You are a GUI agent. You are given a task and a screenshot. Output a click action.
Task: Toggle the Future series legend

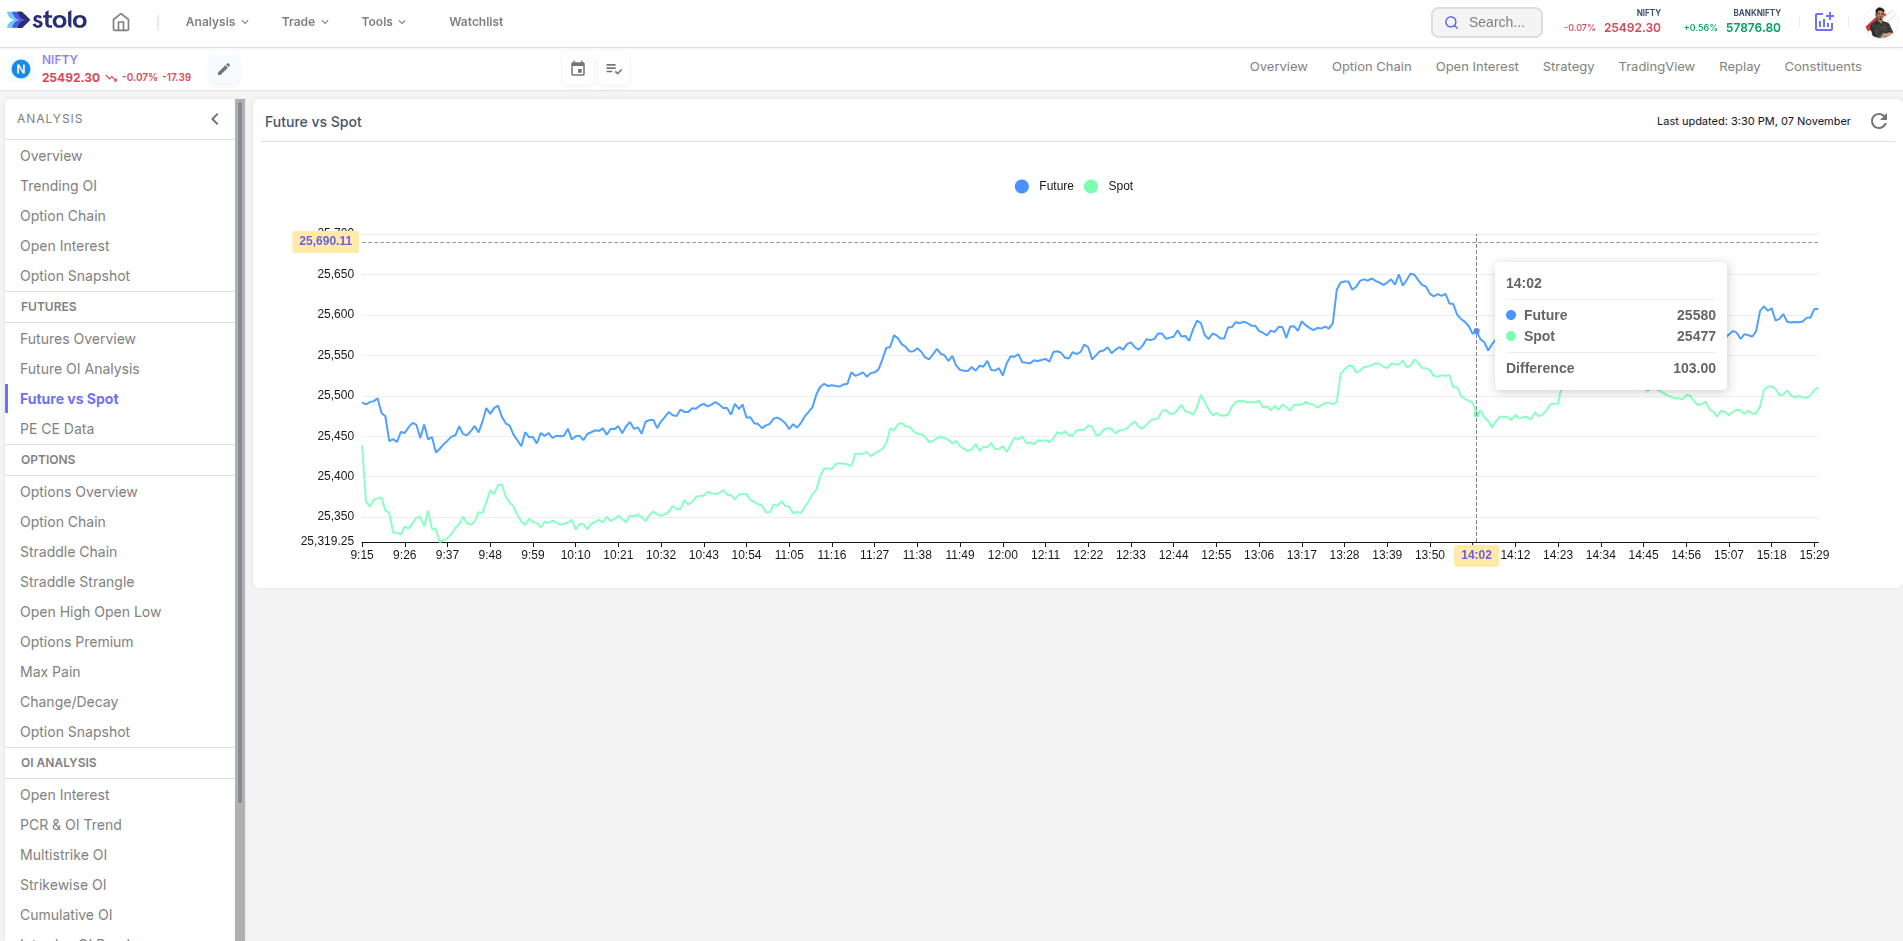coord(1044,186)
